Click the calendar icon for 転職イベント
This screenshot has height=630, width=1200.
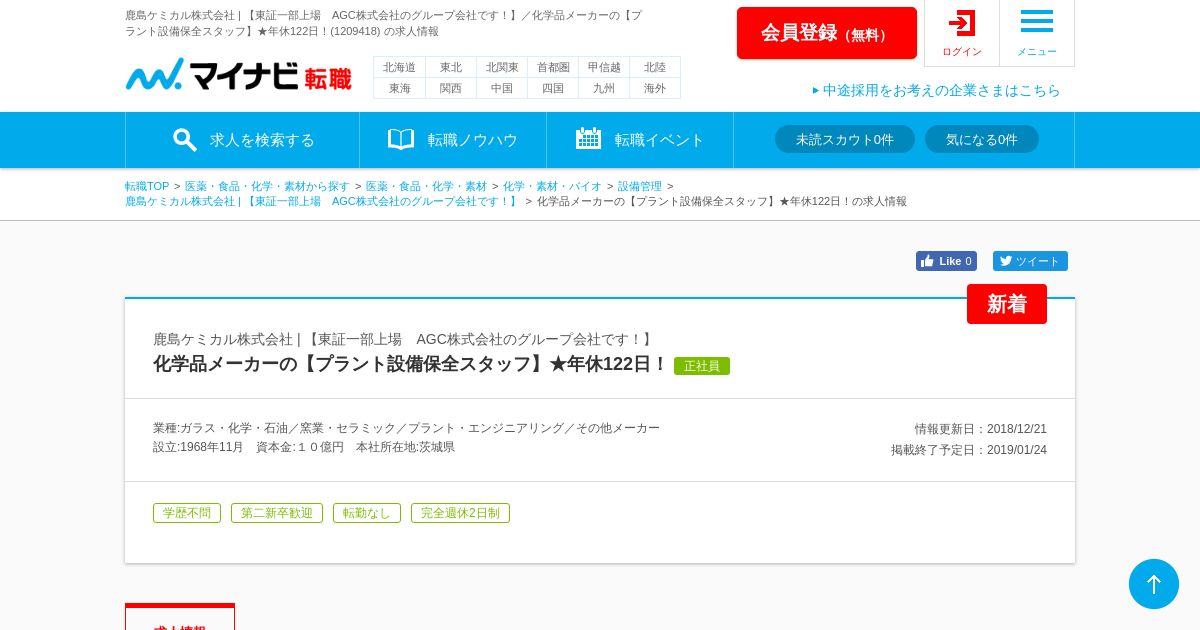pos(588,138)
